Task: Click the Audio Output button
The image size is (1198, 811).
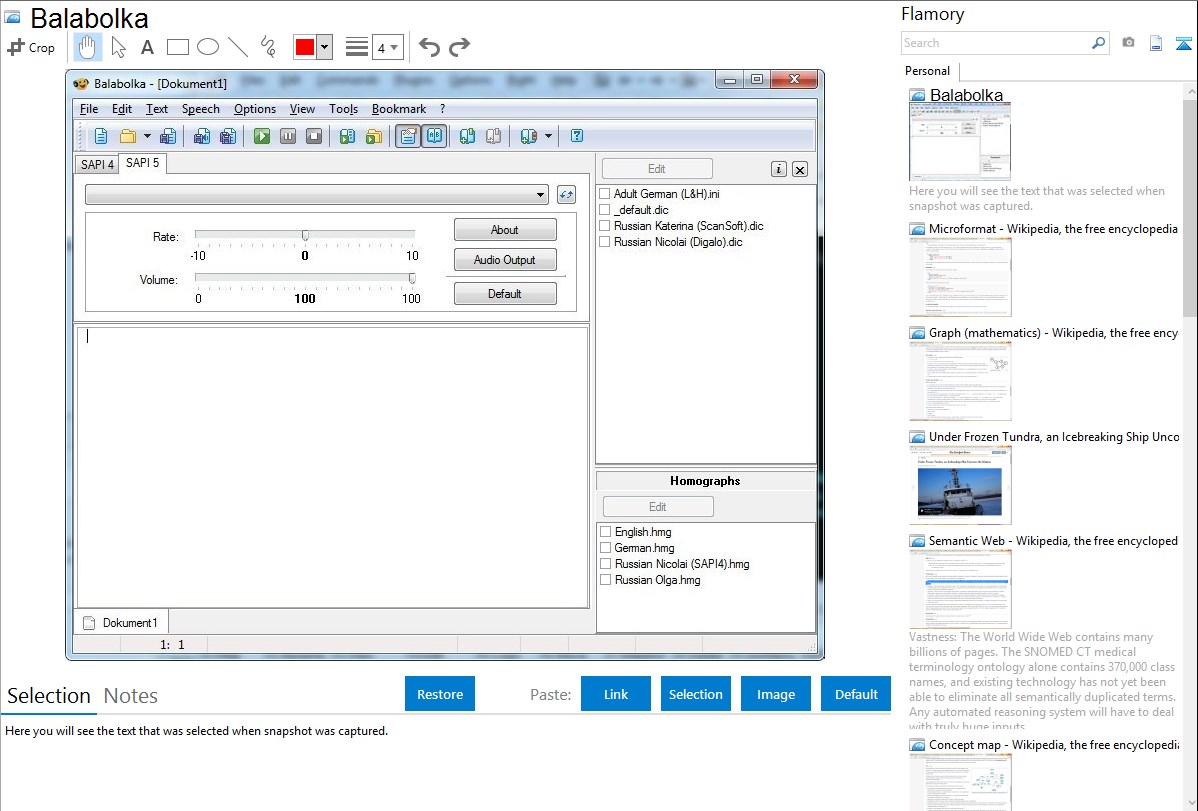Action: [505, 260]
